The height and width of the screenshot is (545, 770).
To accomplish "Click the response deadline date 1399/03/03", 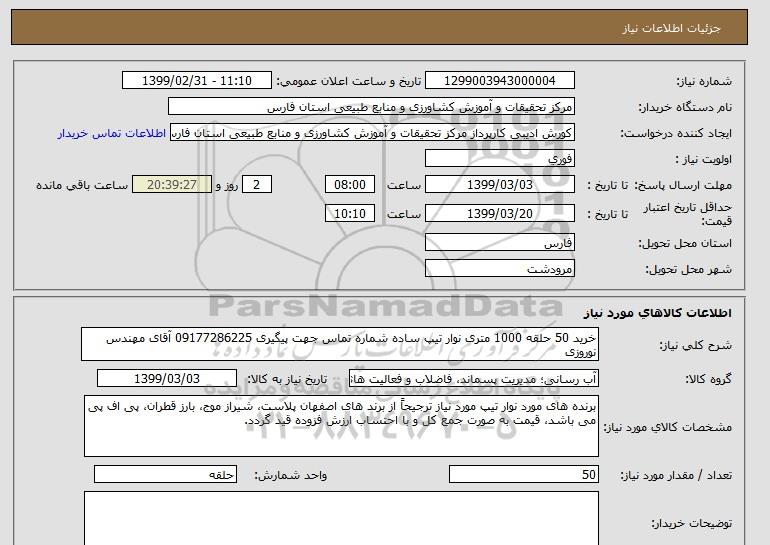I will tap(499, 185).
